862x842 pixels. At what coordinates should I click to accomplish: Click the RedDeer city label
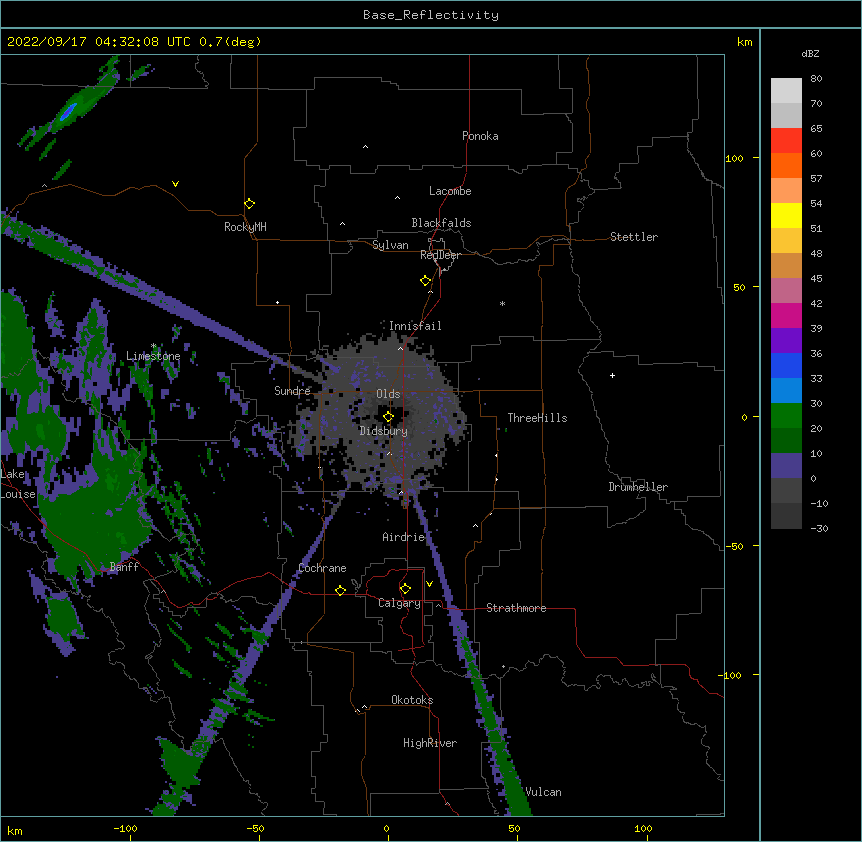click(x=440, y=255)
